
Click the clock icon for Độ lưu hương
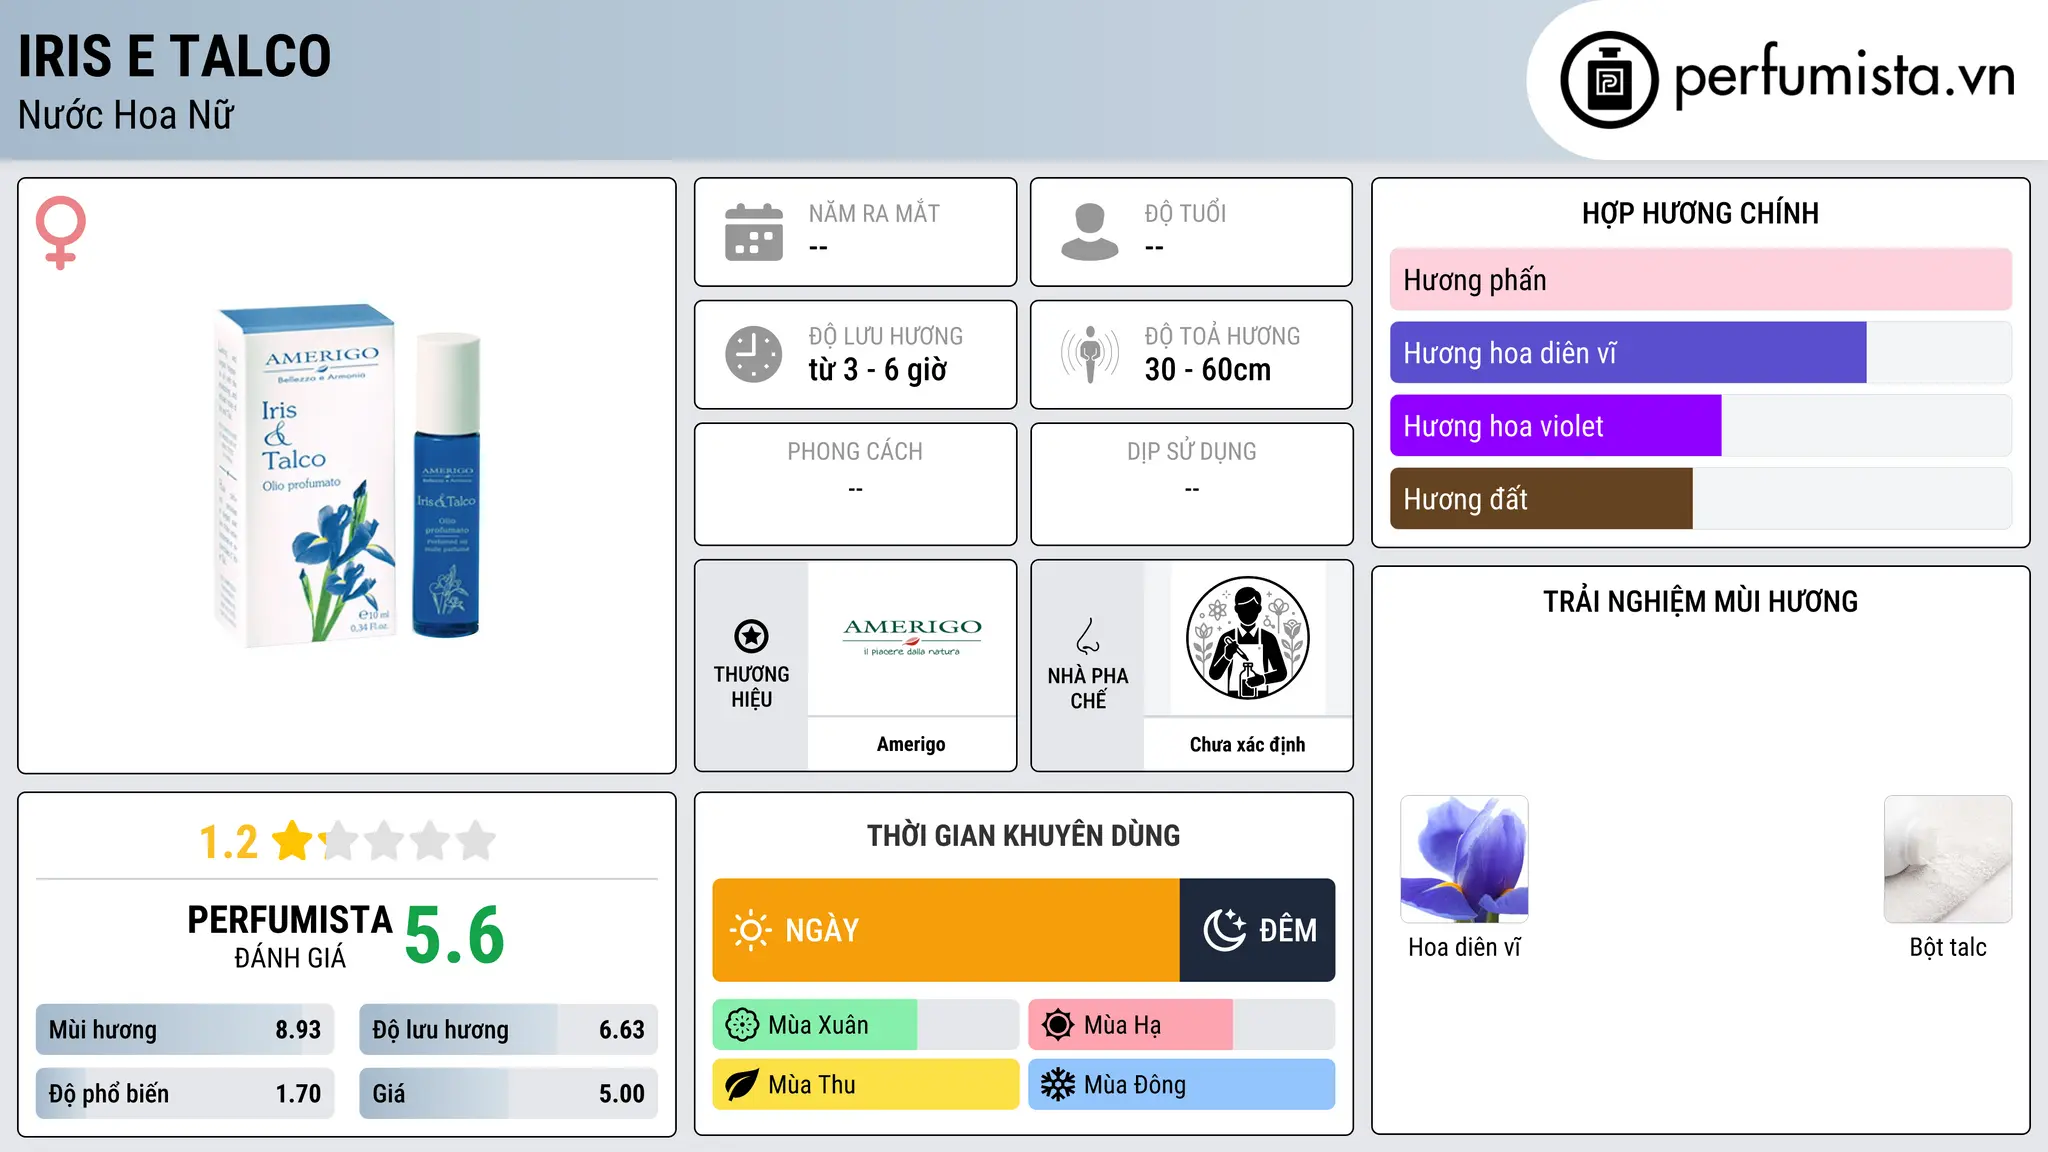pos(754,354)
